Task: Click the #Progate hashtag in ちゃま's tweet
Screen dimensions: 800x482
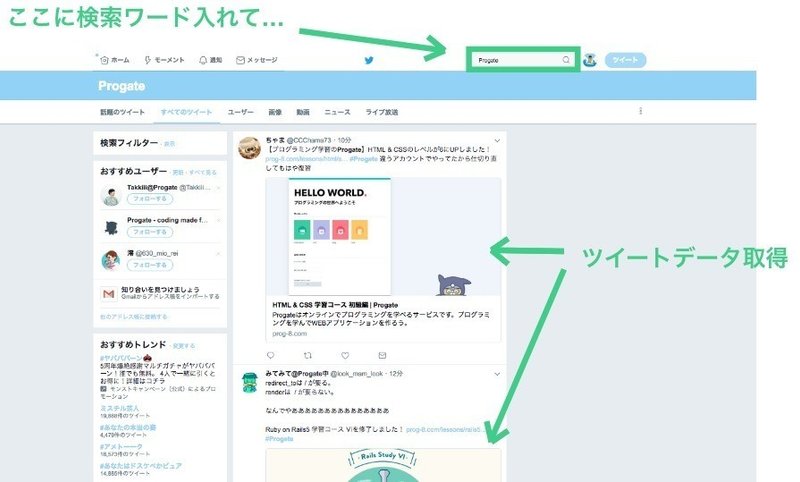Action: coord(364,159)
